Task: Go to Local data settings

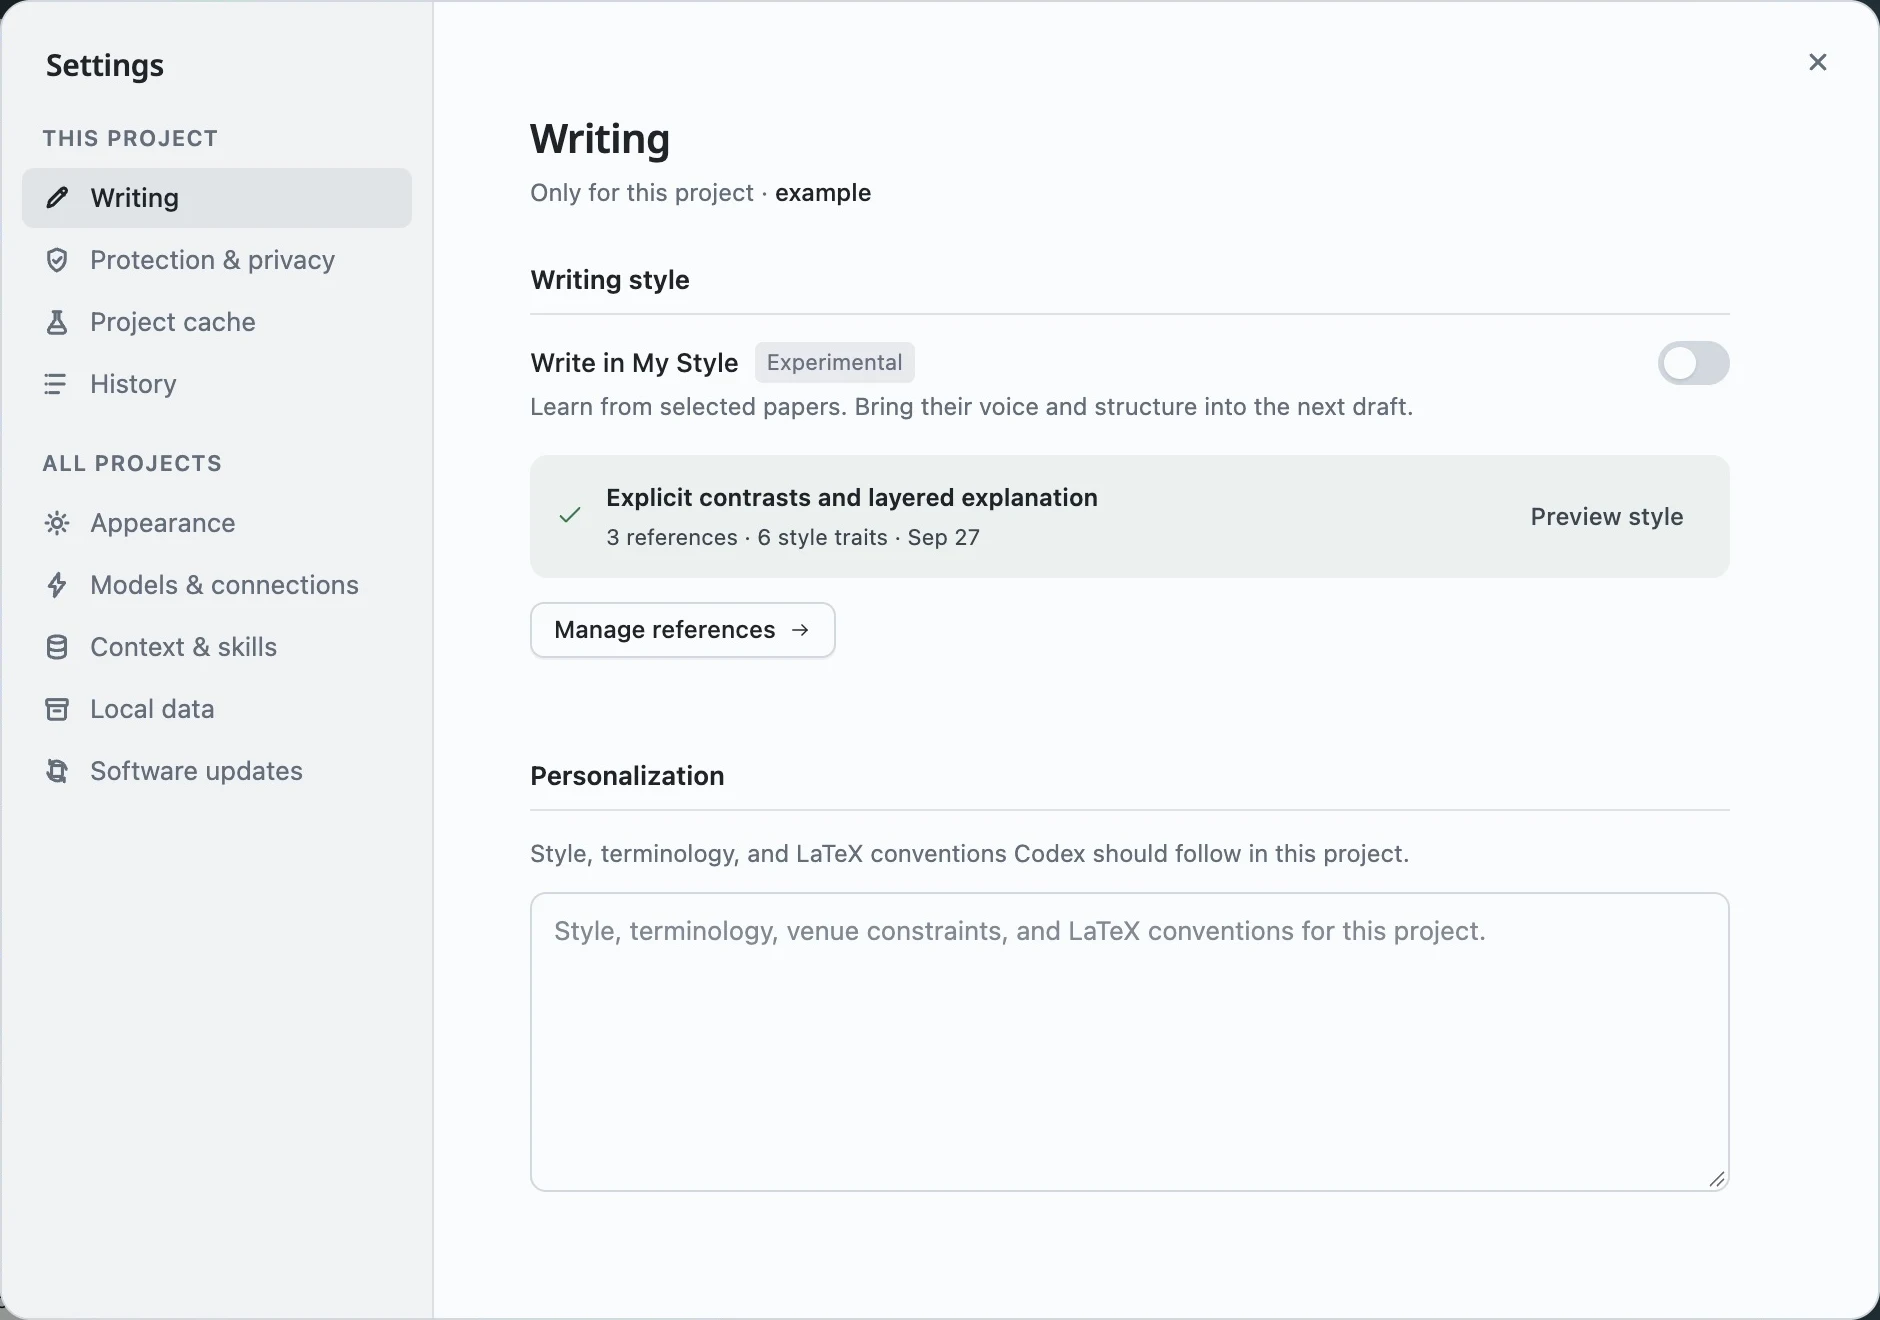Action: 217,709
